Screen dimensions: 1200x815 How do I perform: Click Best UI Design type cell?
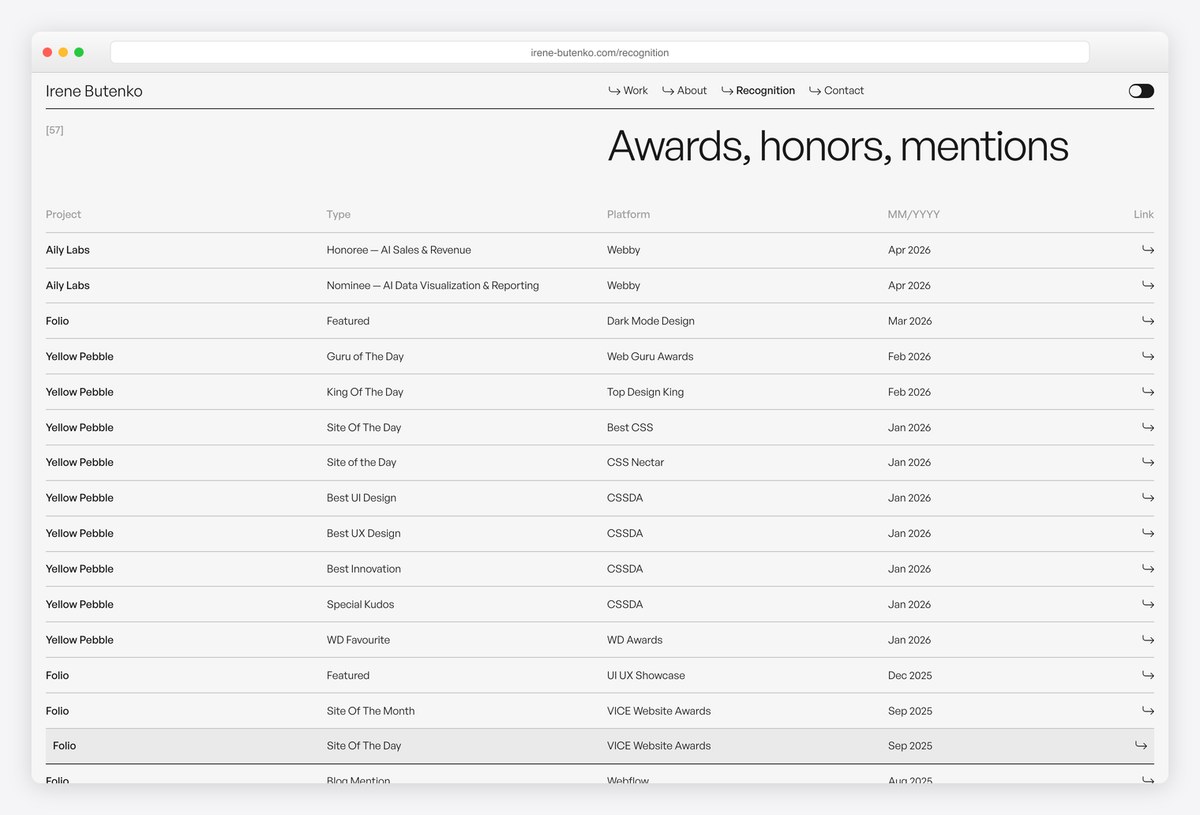coord(361,498)
